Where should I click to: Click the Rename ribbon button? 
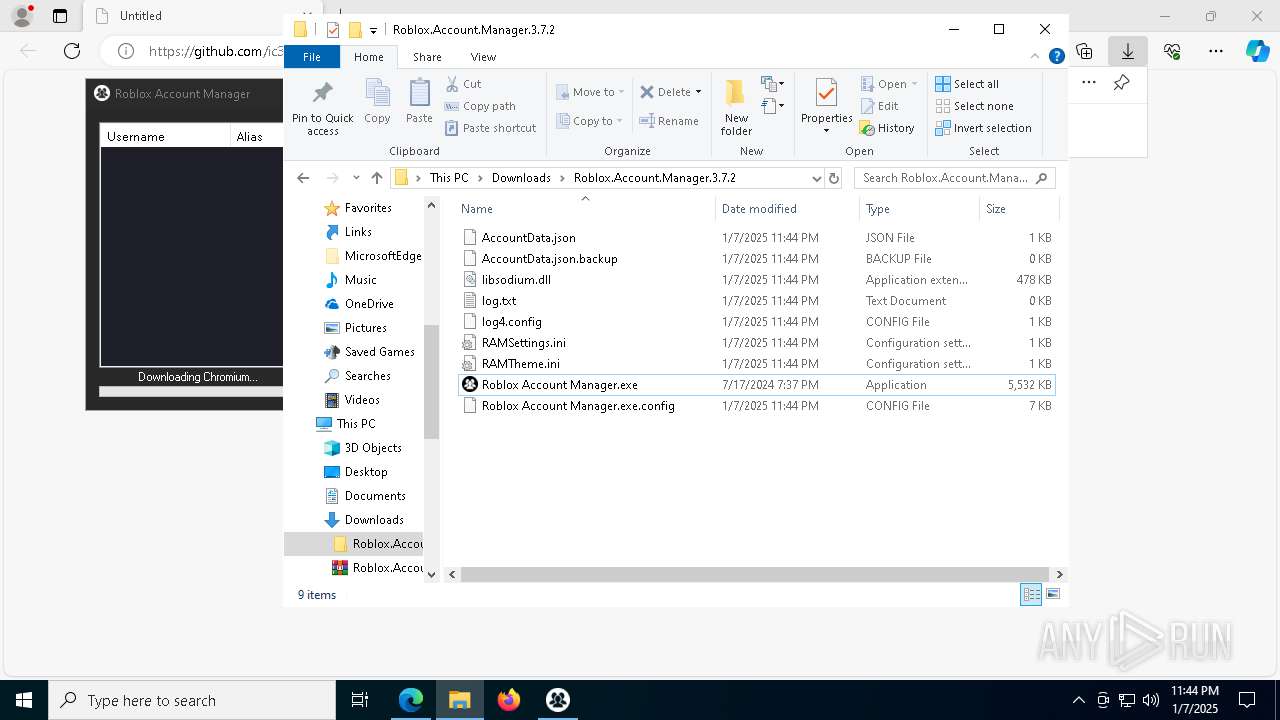tap(669, 121)
